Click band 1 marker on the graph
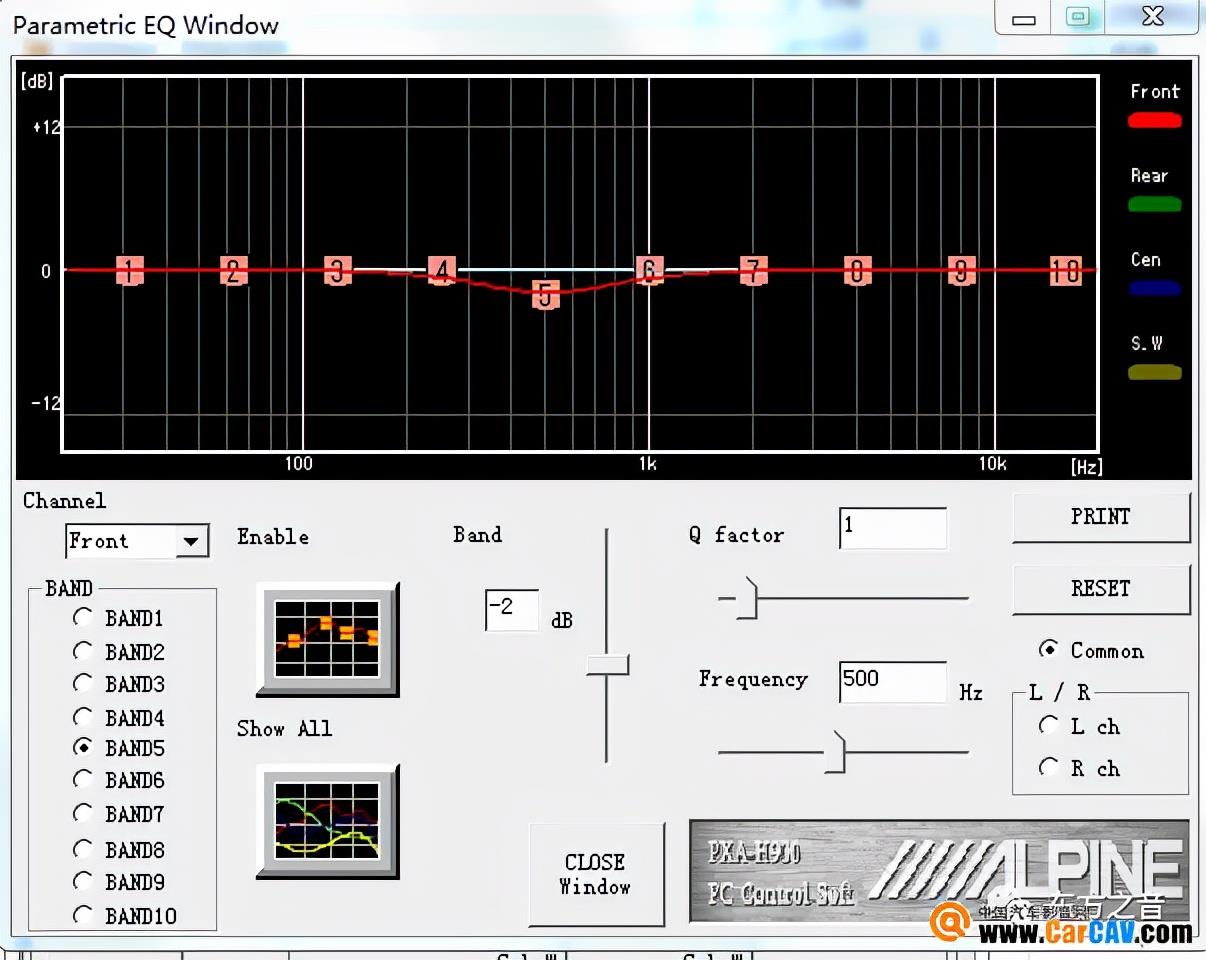The image size is (1206, 960). [129, 270]
